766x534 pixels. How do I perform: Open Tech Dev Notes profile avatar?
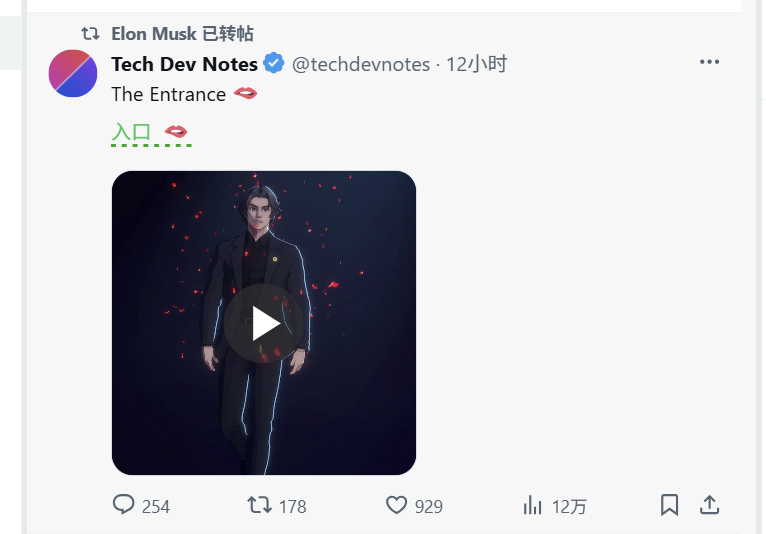point(73,73)
